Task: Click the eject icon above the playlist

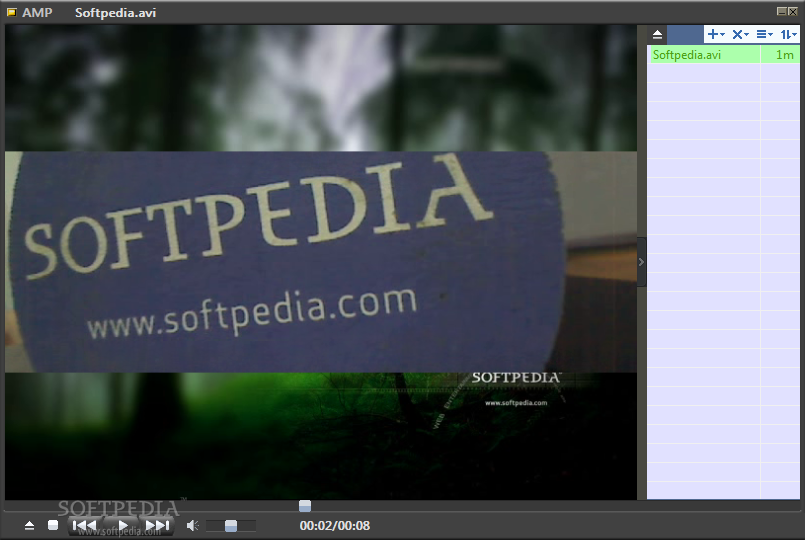Action: point(657,35)
